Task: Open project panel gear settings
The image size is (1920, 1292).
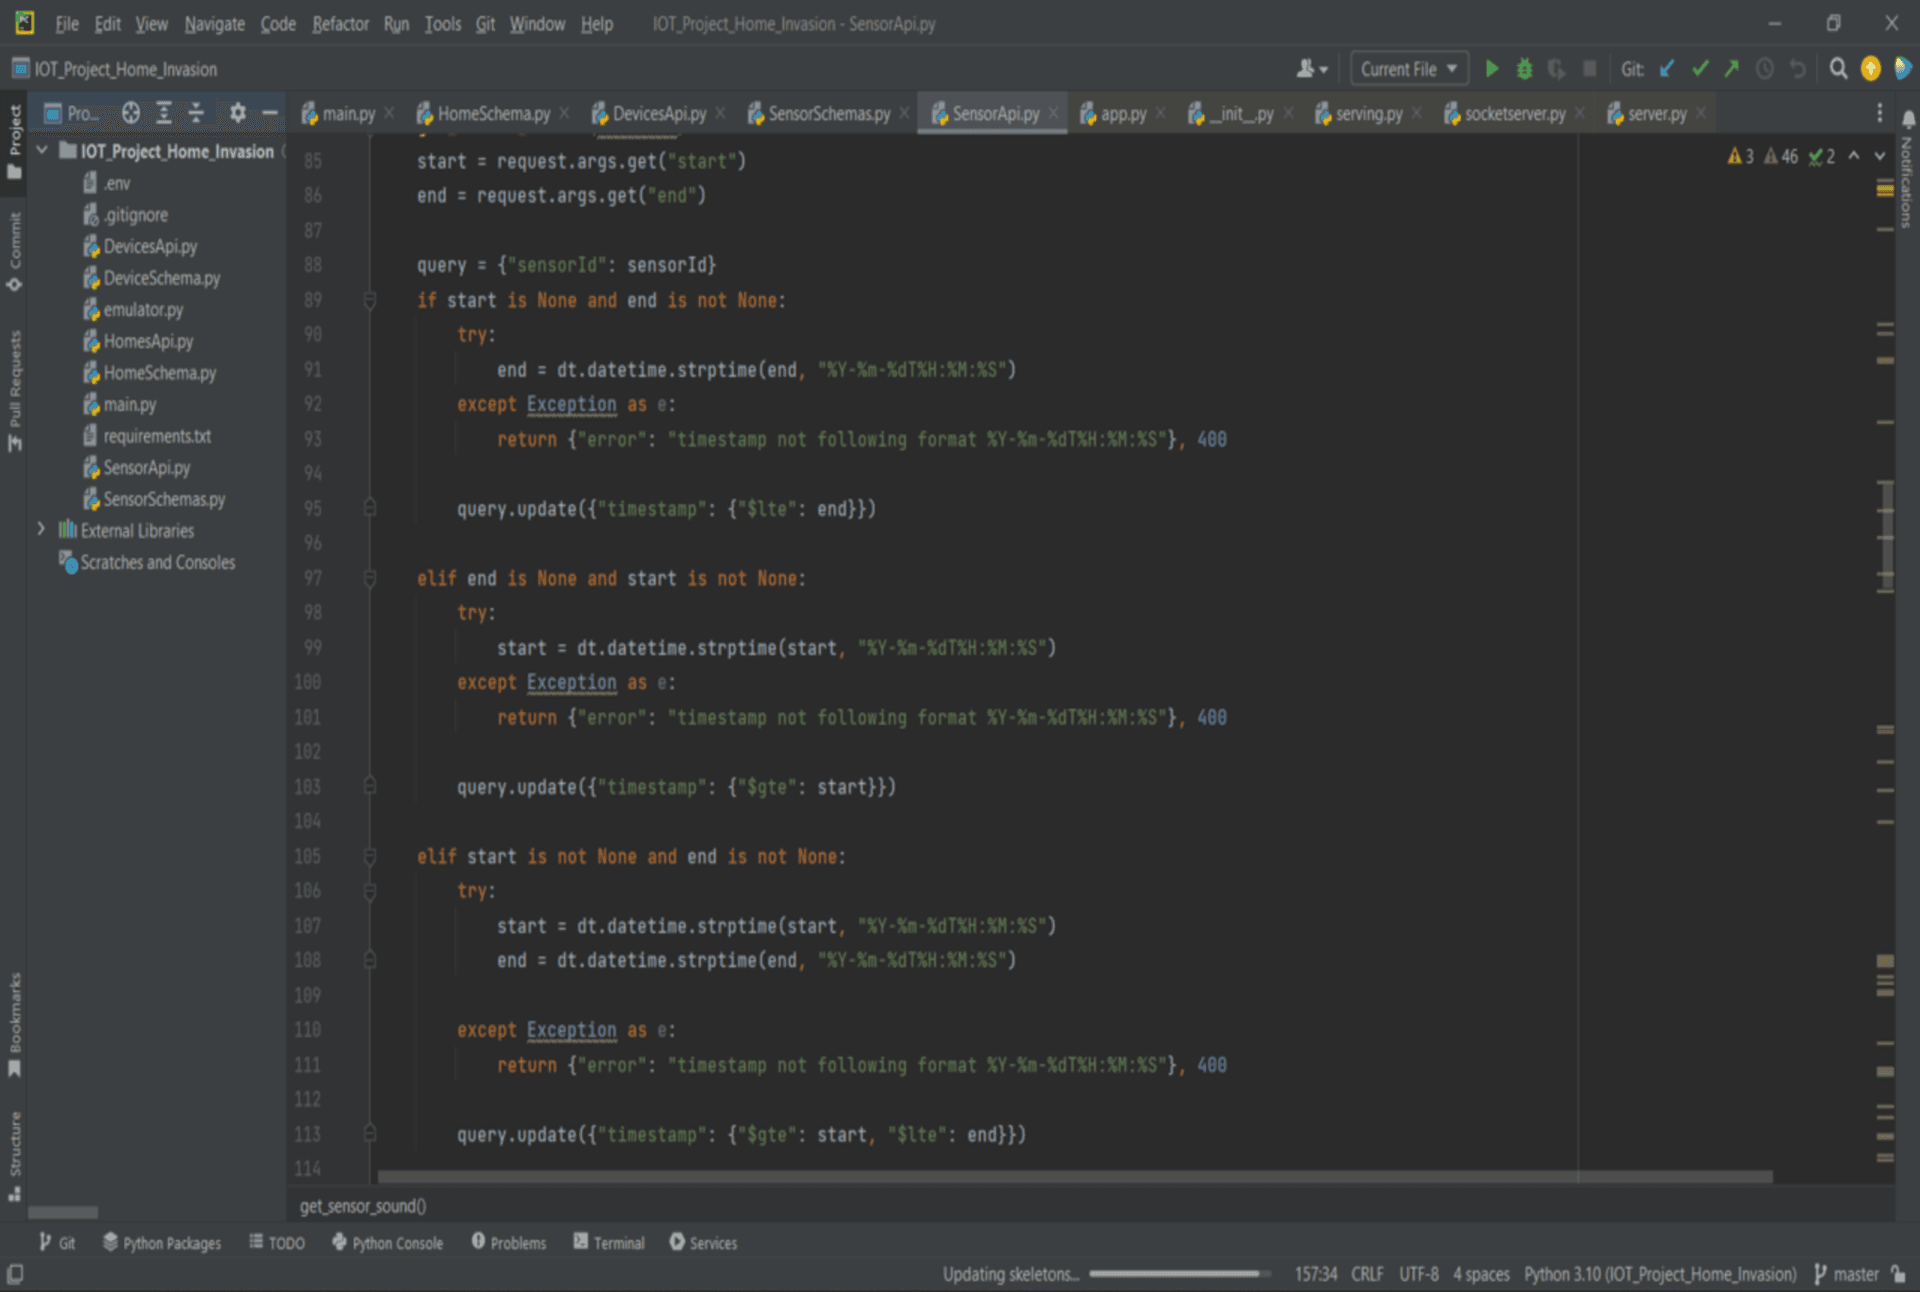Action: [237, 113]
